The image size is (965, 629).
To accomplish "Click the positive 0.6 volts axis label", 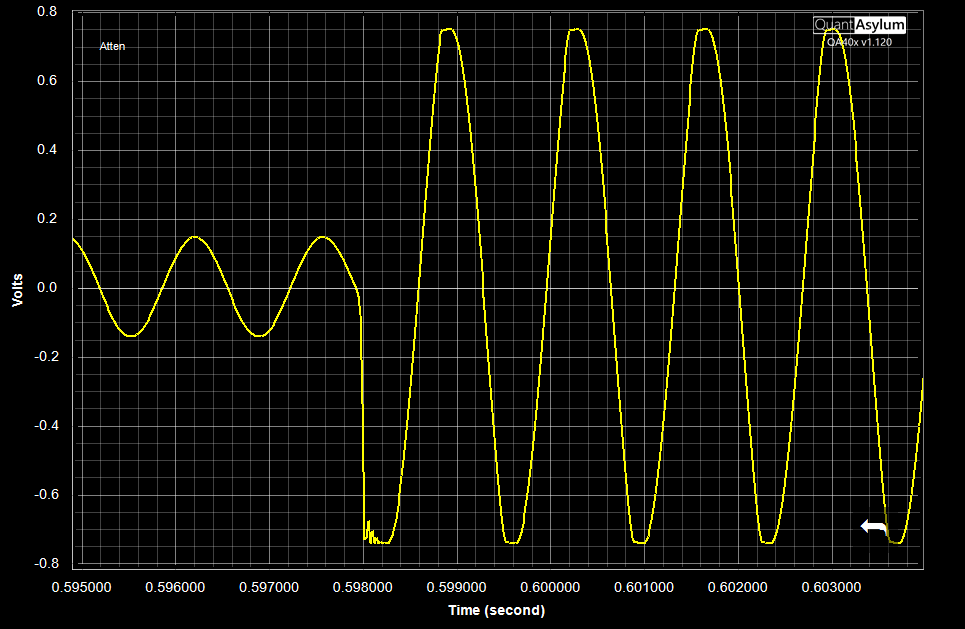I will coord(47,81).
